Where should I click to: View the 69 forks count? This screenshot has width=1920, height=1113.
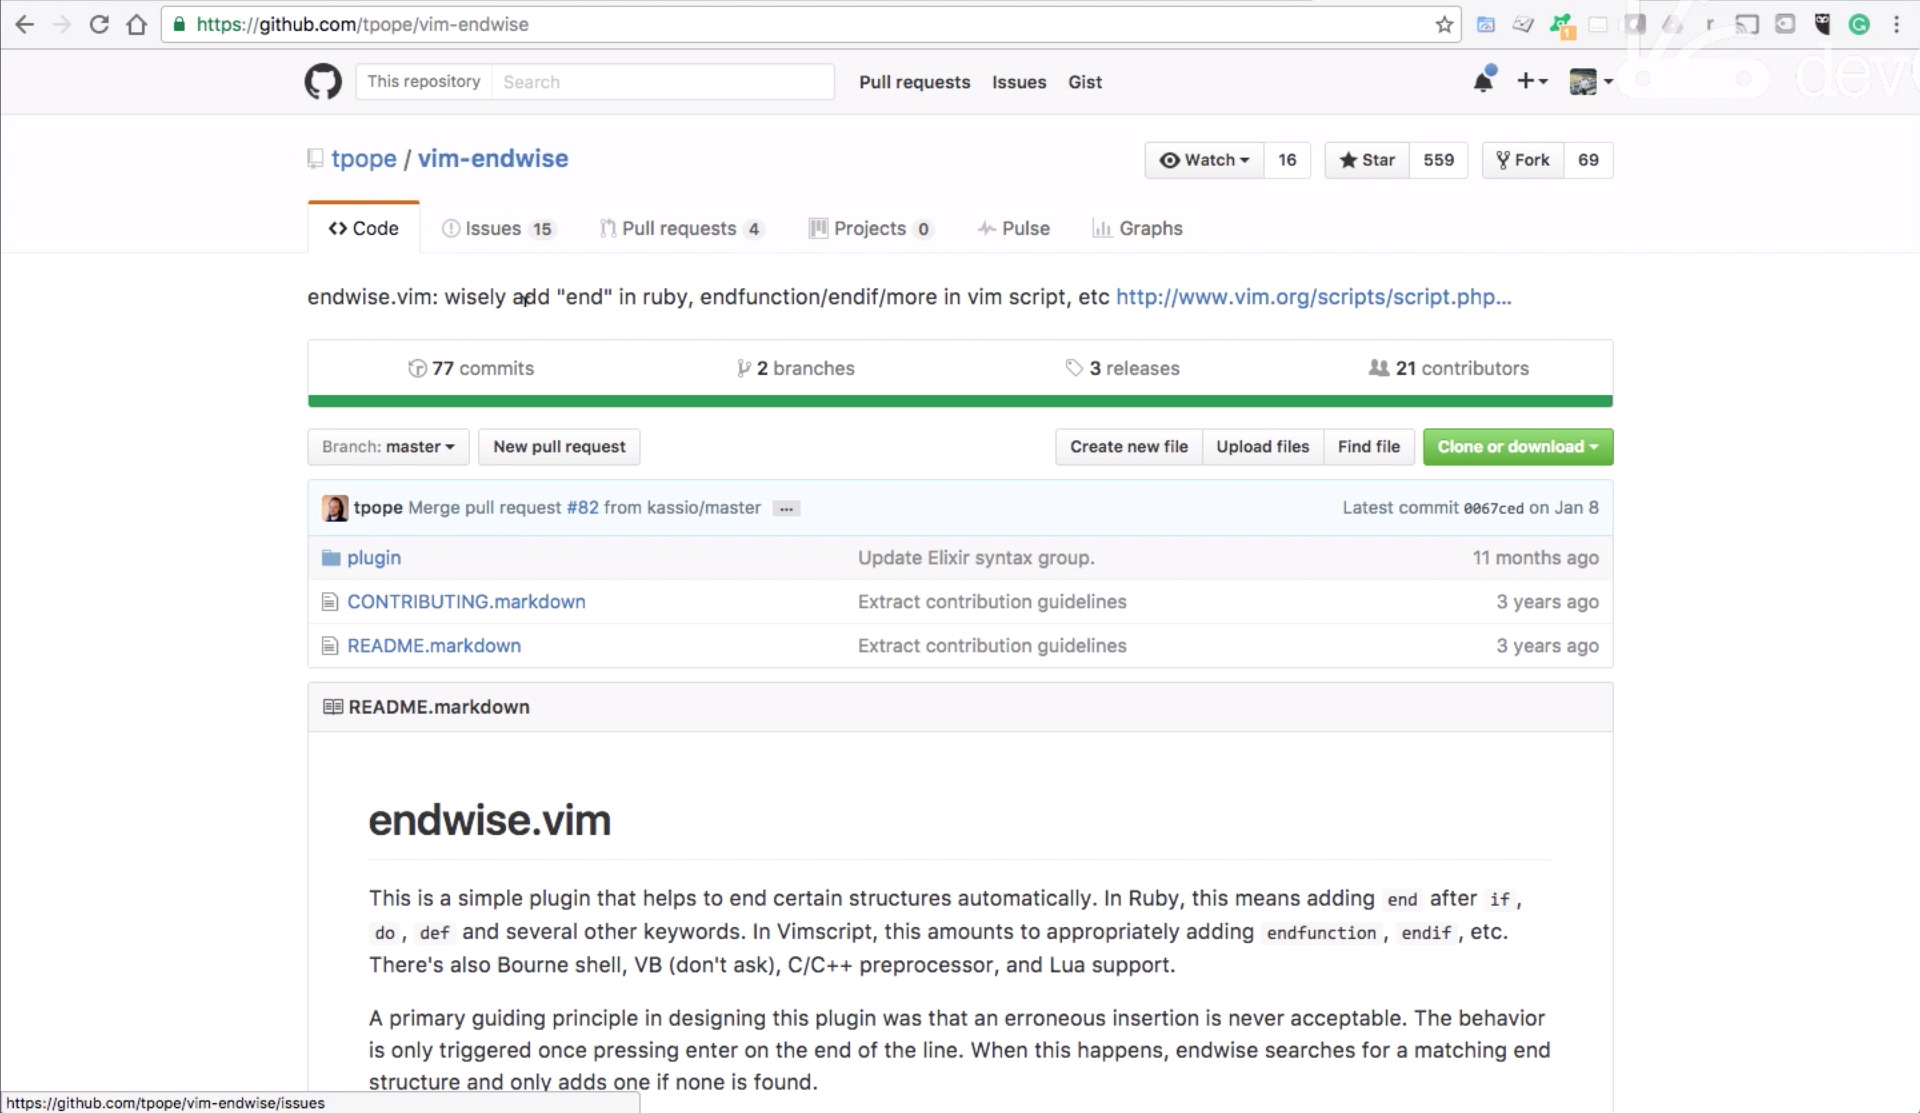(x=1588, y=160)
